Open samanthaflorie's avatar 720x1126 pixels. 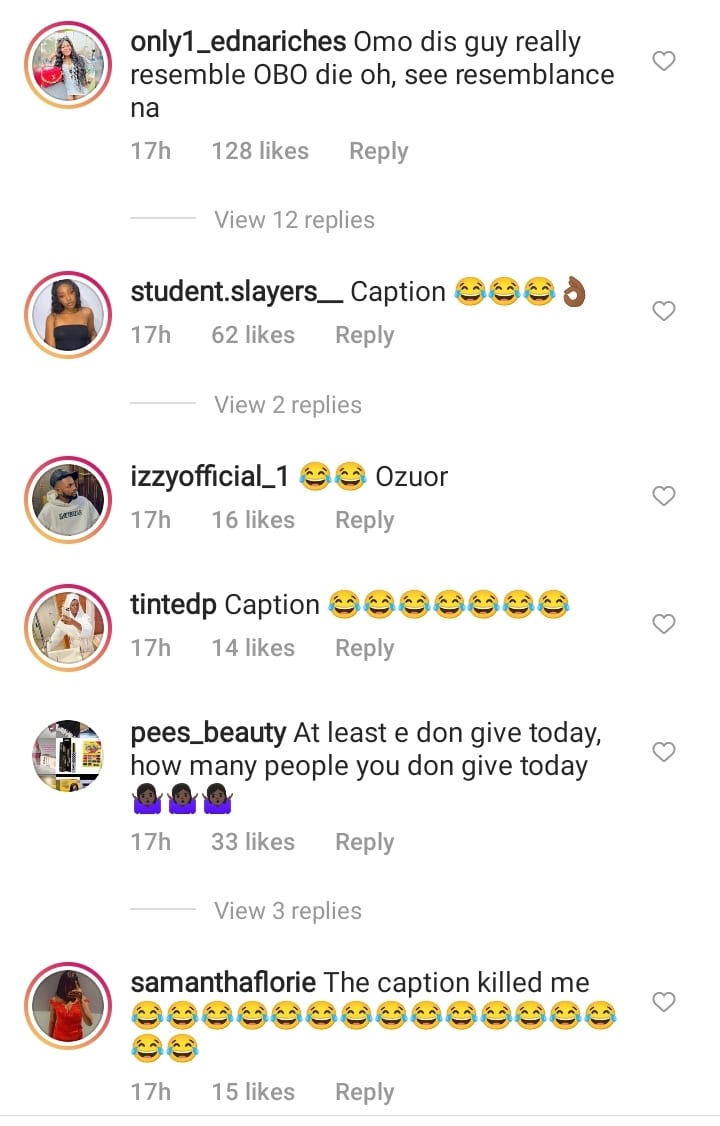point(68,1006)
